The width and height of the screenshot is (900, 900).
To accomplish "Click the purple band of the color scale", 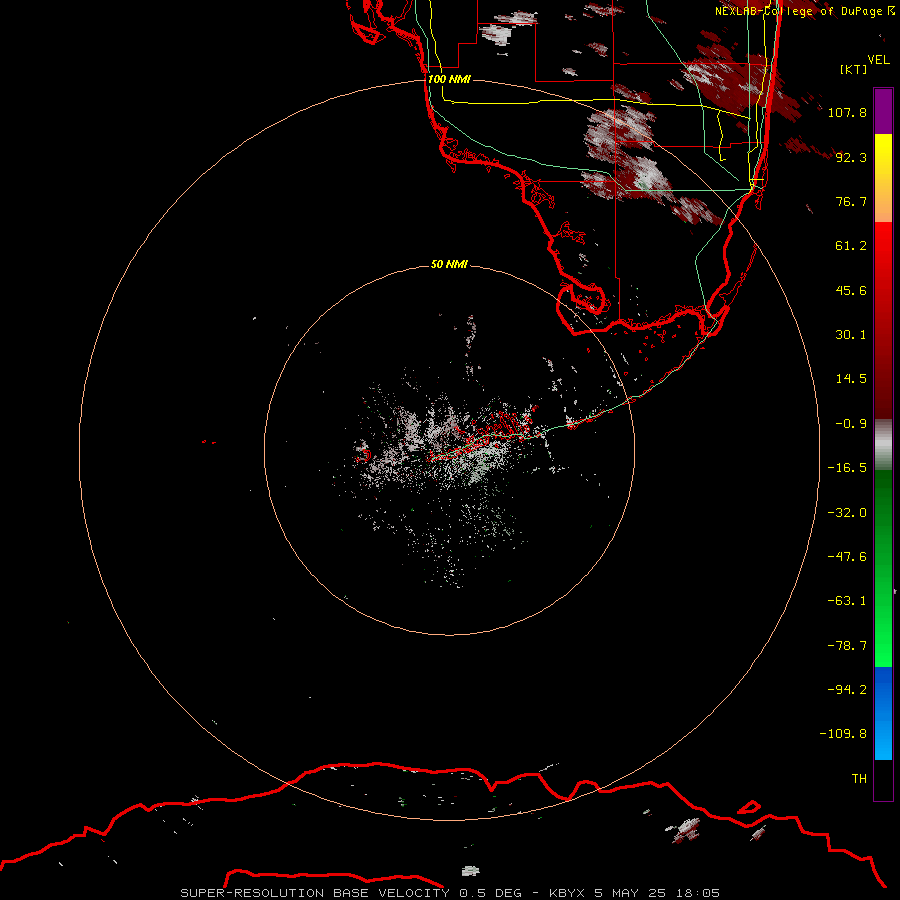I will 883,111.
